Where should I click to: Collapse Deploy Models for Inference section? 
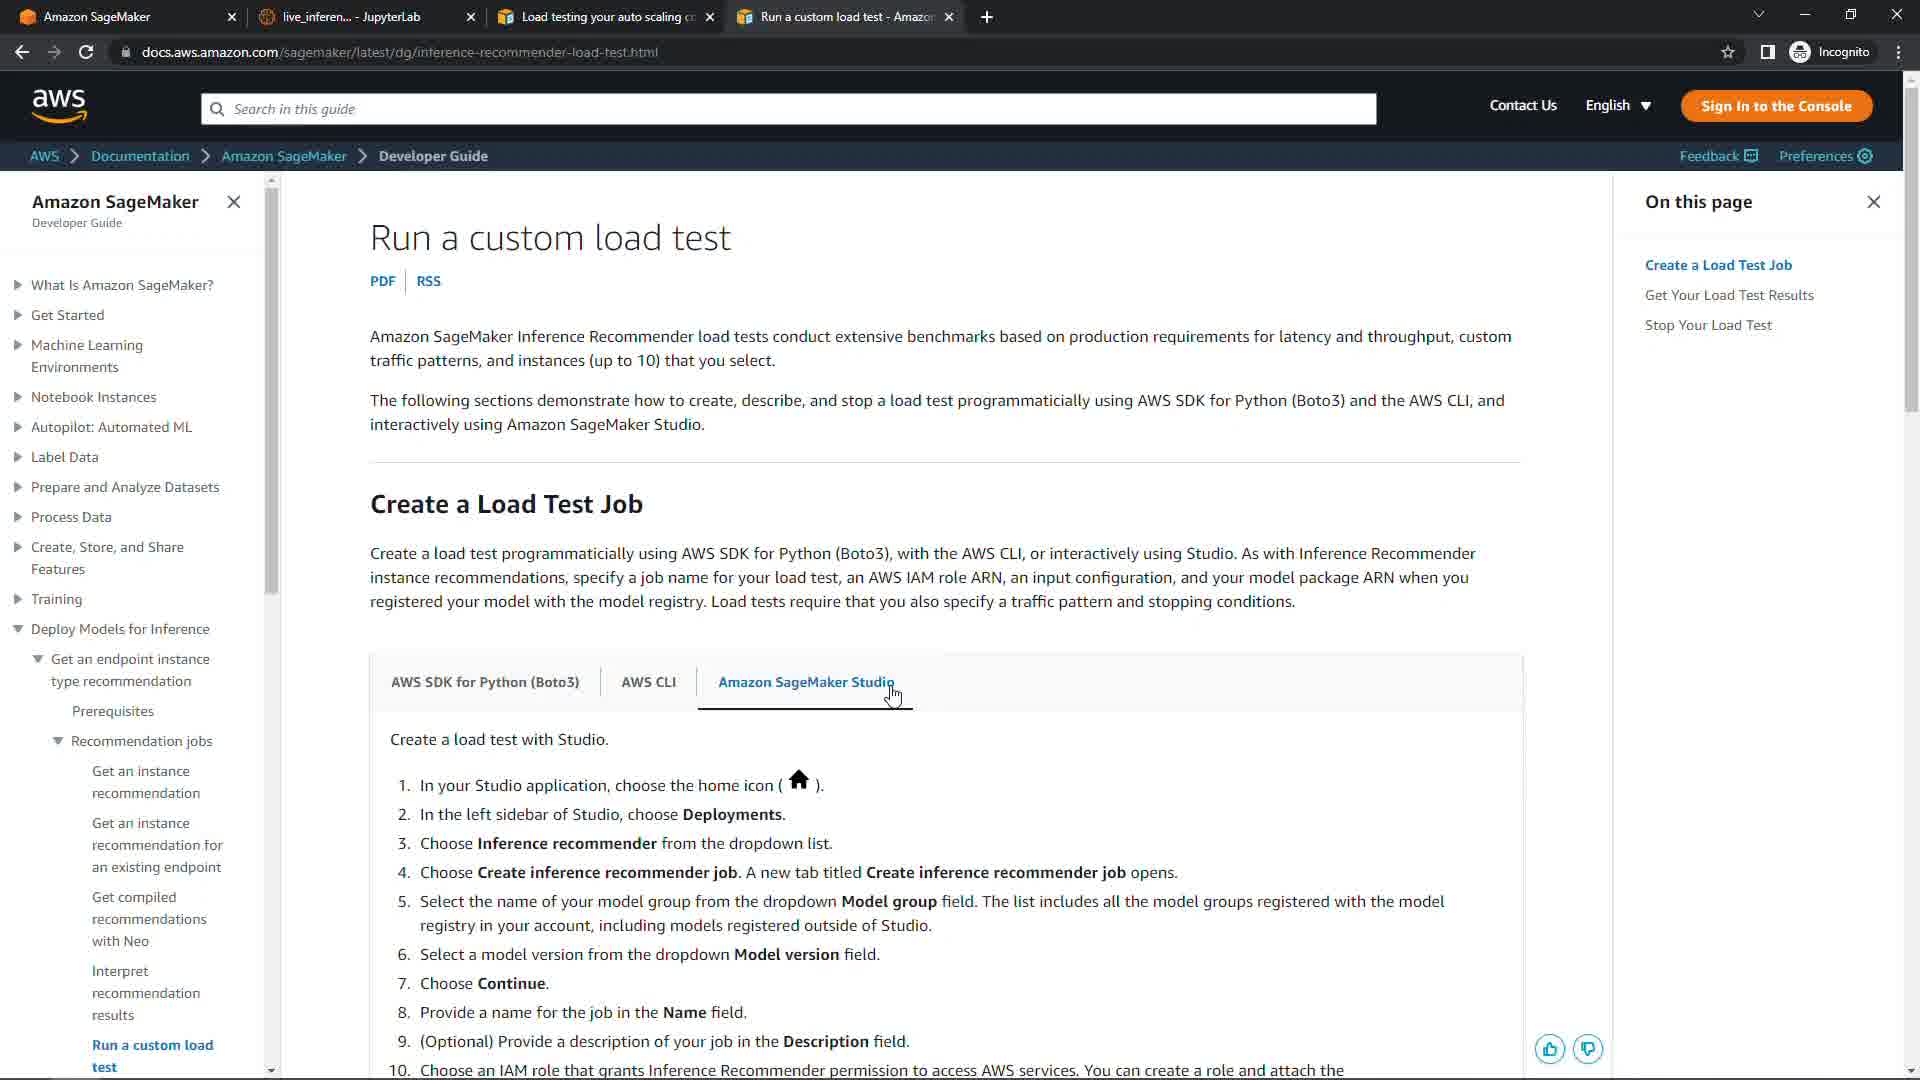[18, 629]
